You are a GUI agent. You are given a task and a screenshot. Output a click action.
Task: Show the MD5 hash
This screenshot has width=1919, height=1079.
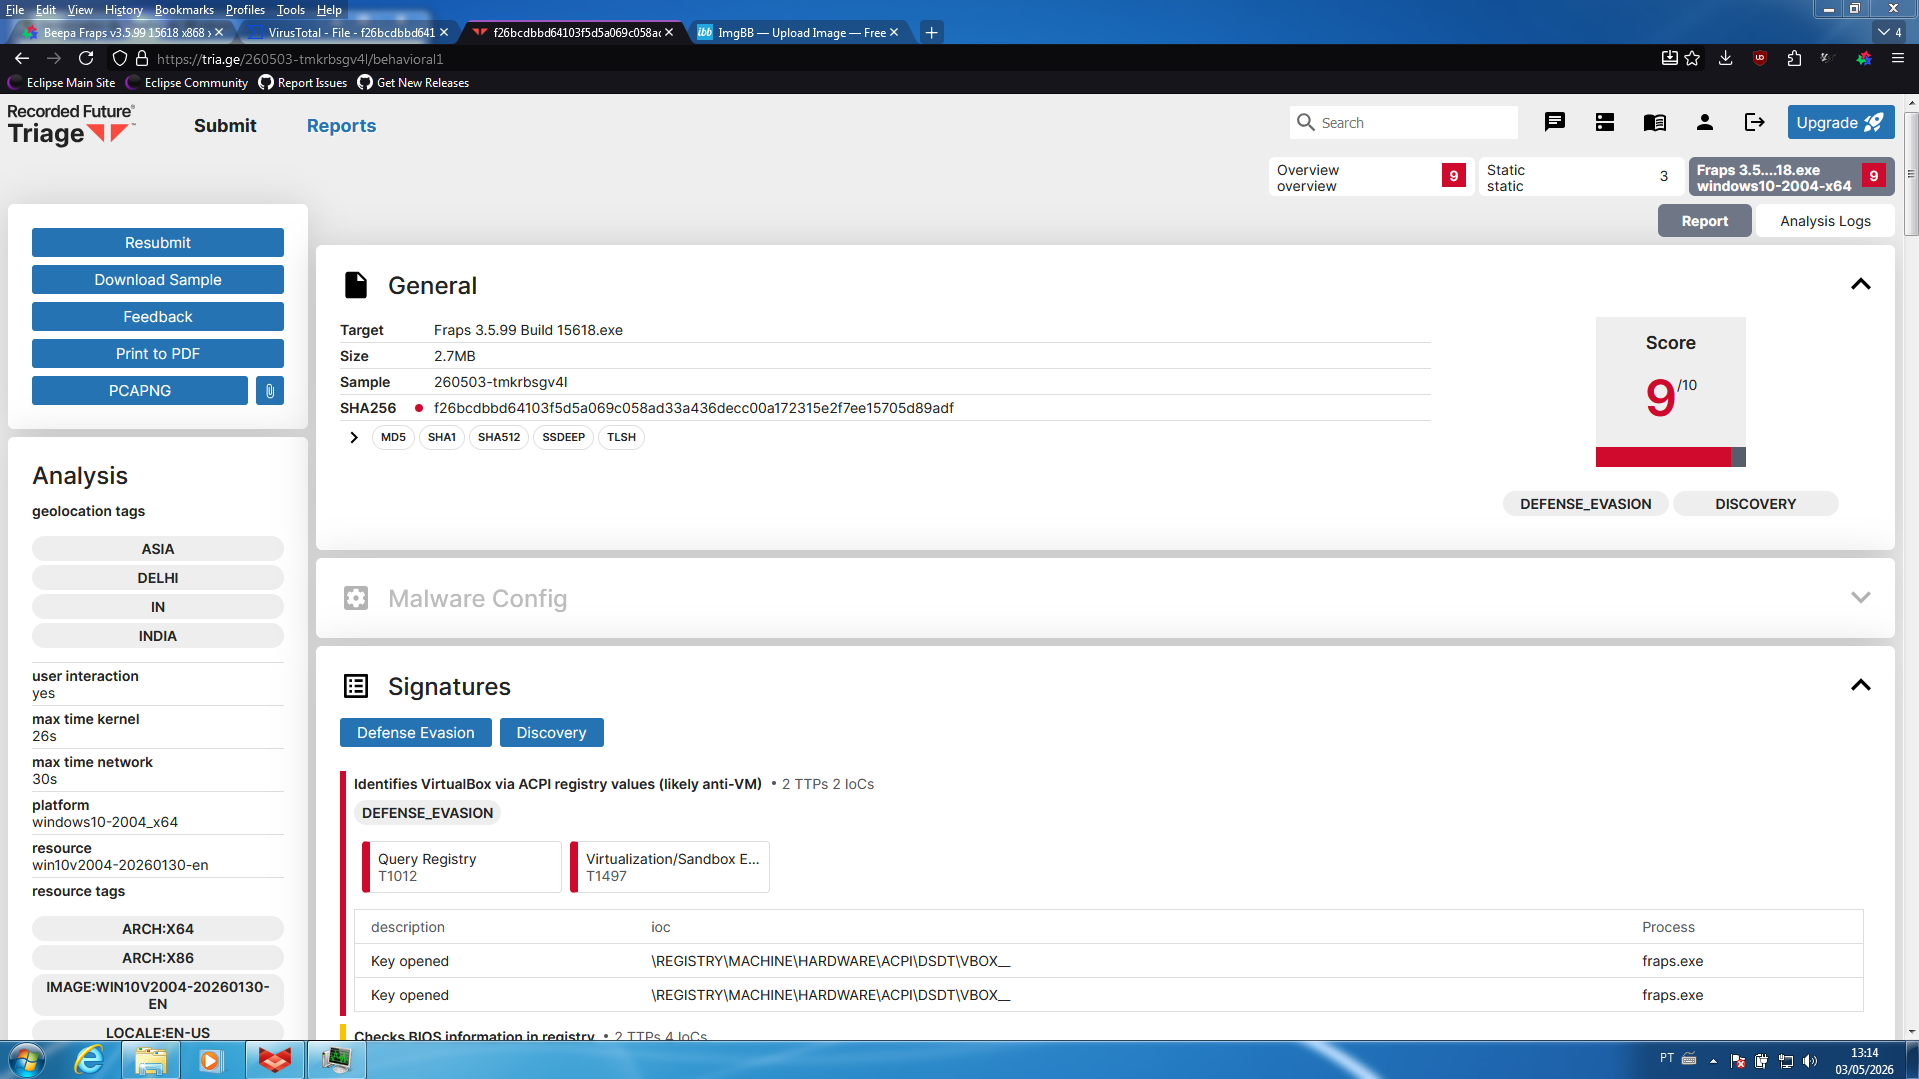[x=393, y=437]
